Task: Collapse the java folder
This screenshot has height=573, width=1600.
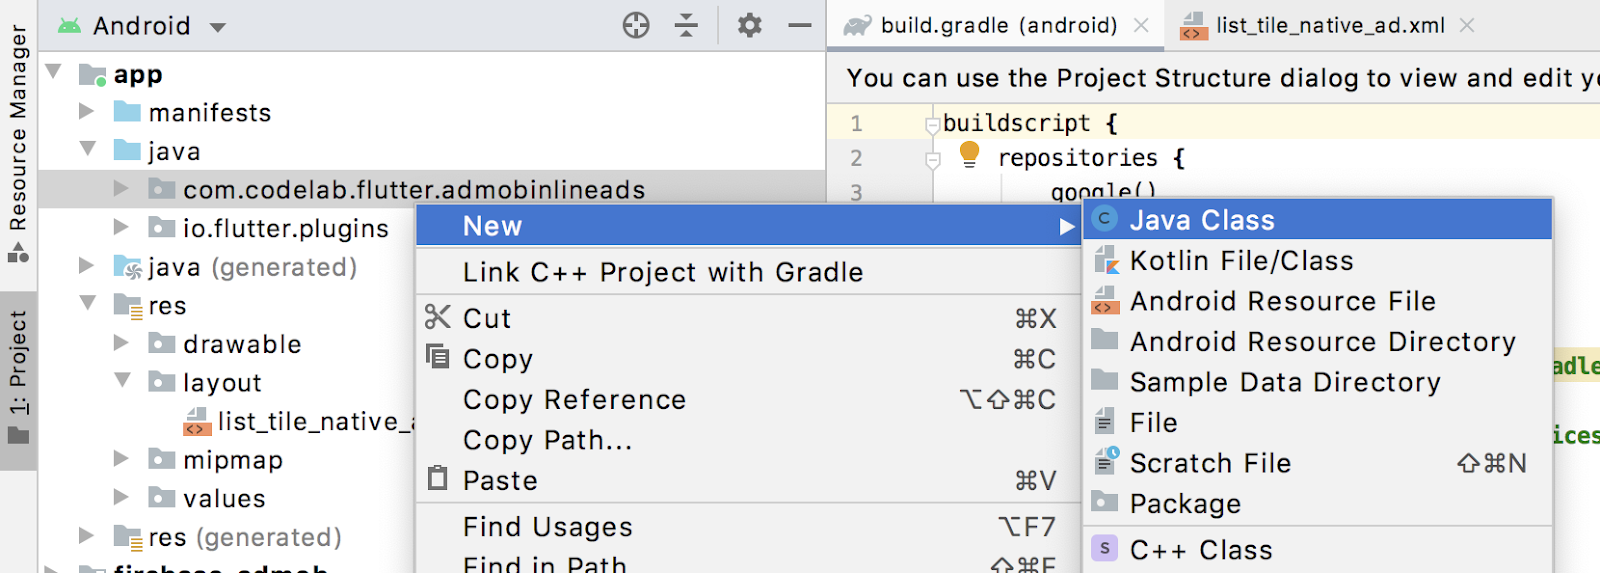Action: pos(87,150)
